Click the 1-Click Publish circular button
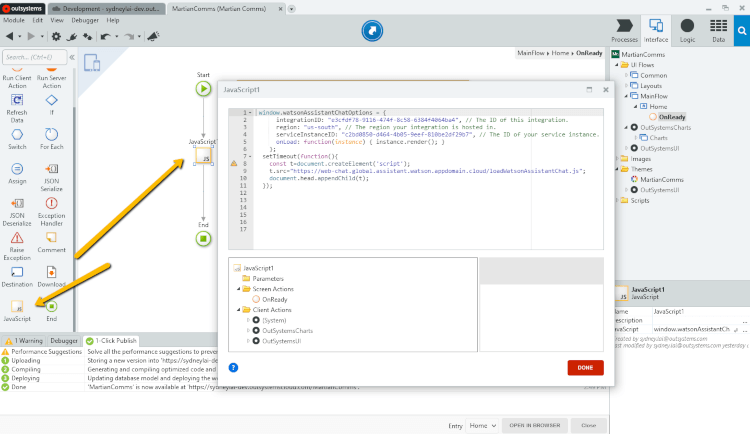The width and height of the screenshot is (750, 434). pos(372,31)
